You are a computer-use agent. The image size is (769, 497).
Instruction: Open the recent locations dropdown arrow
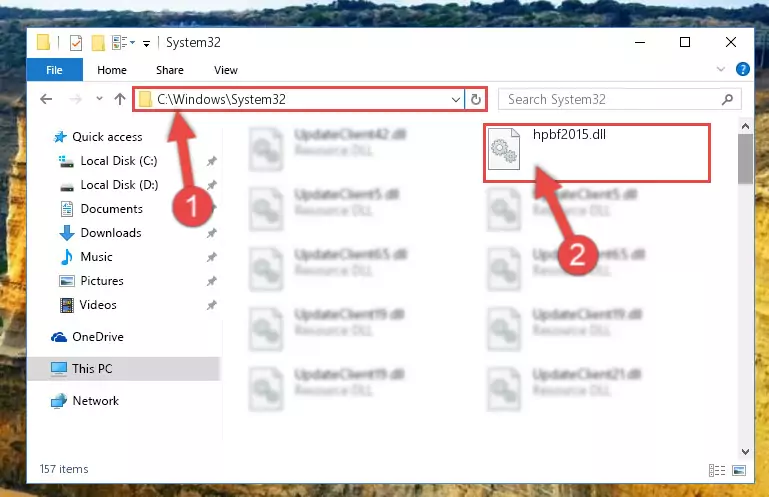(x=99, y=99)
